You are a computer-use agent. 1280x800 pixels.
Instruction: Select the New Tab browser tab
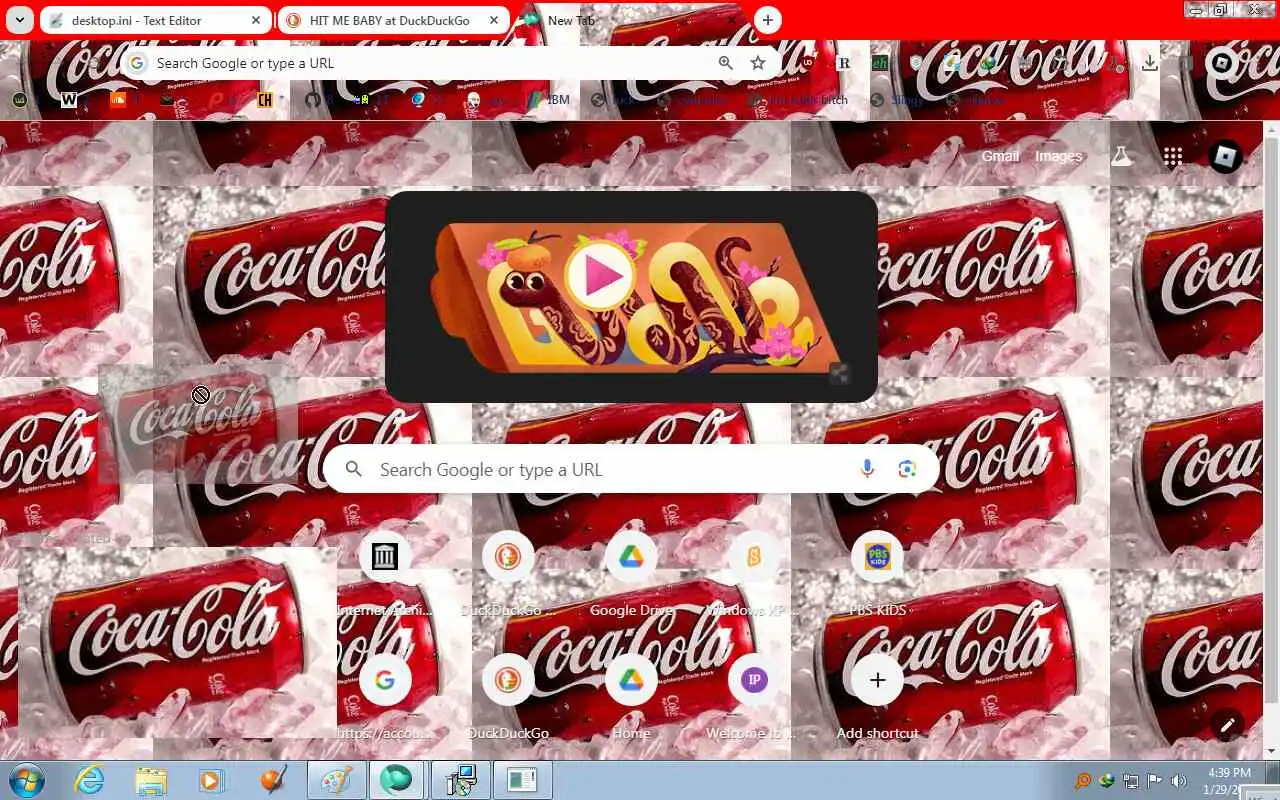(x=630, y=20)
